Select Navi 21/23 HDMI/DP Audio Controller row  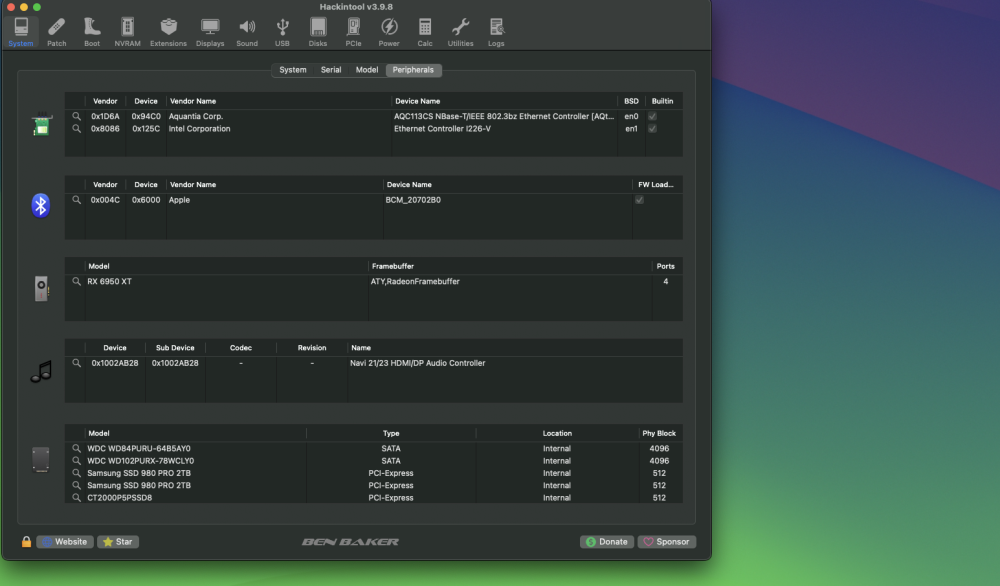tap(374, 363)
